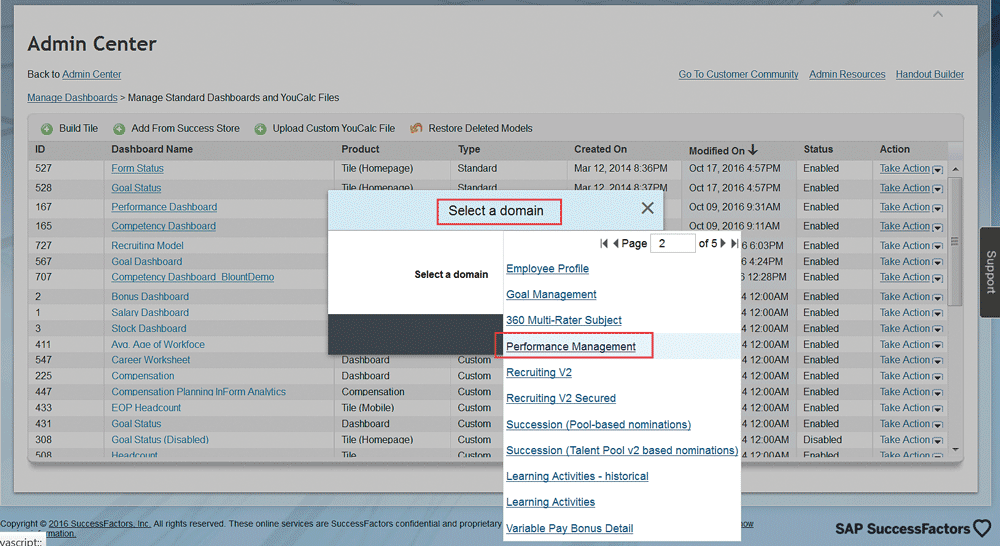Click the Restore Deleted Models icon

pyautogui.click(x=416, y=129)
